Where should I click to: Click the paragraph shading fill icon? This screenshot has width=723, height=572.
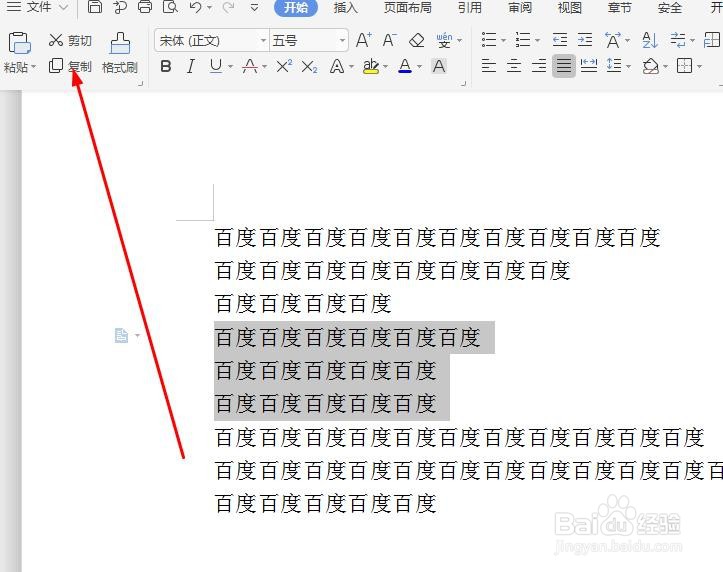coord(651,66)
